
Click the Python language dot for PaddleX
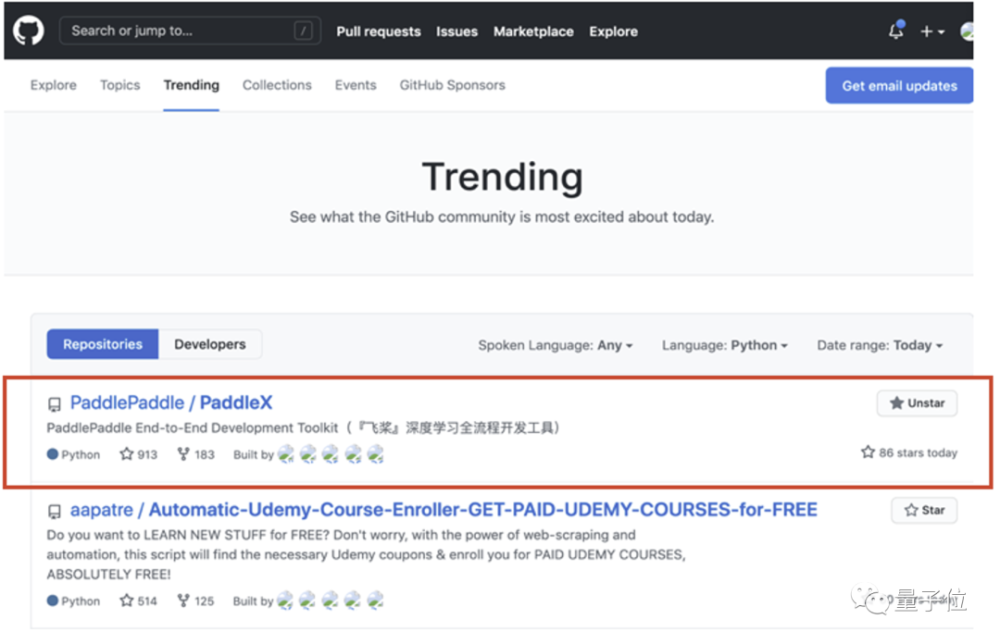pos(52,453)
